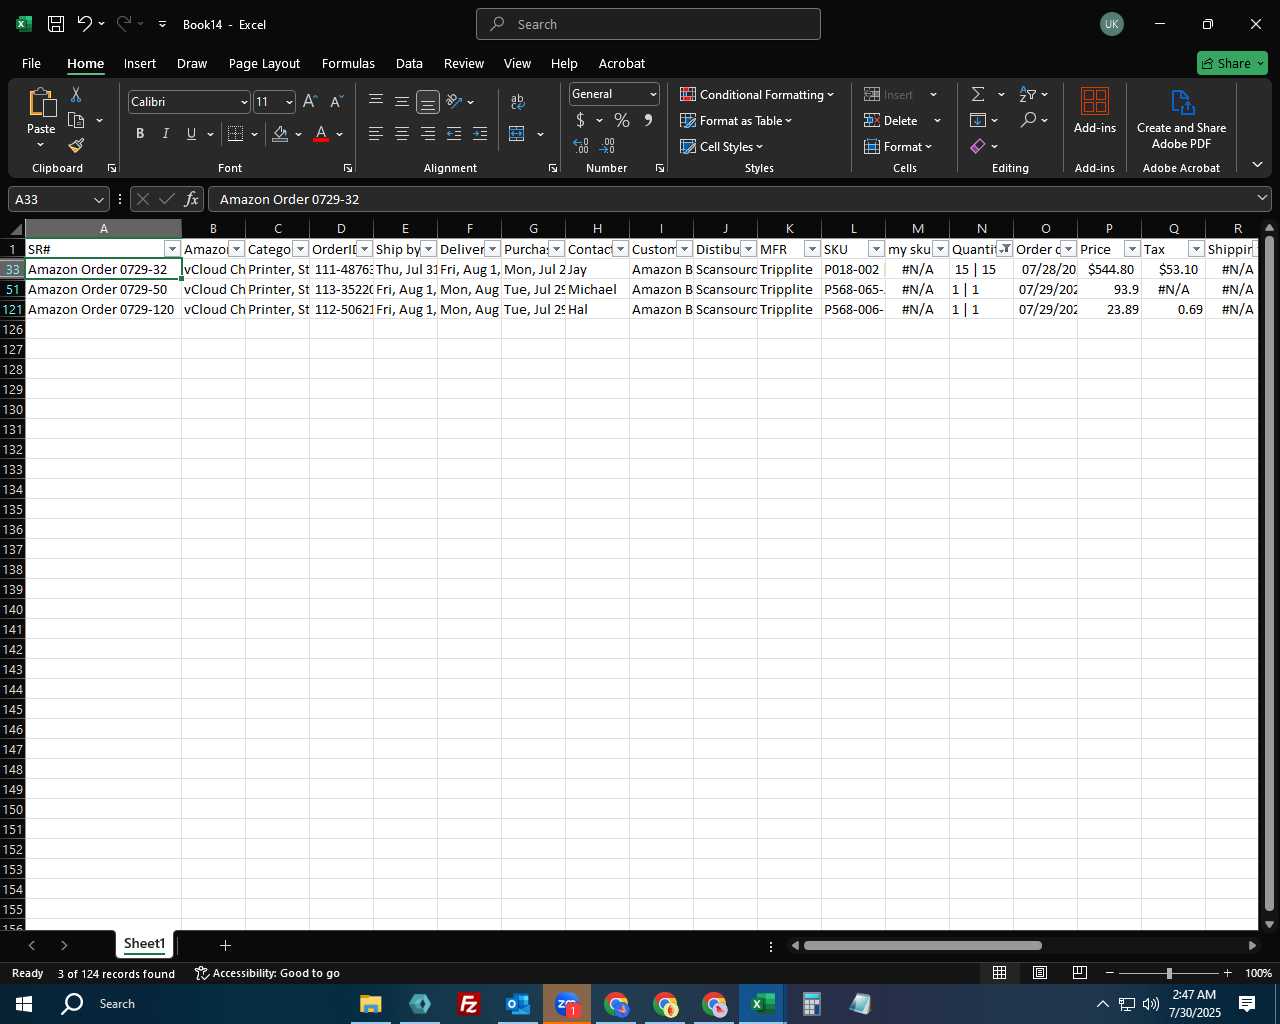Apply Percent Style format

[622, 121]
